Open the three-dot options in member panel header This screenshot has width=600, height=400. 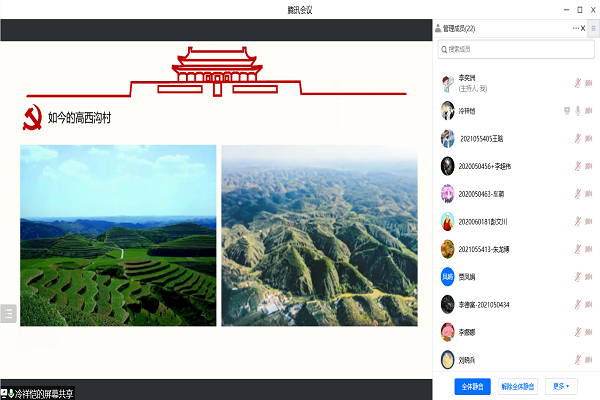tap(575, 28)
